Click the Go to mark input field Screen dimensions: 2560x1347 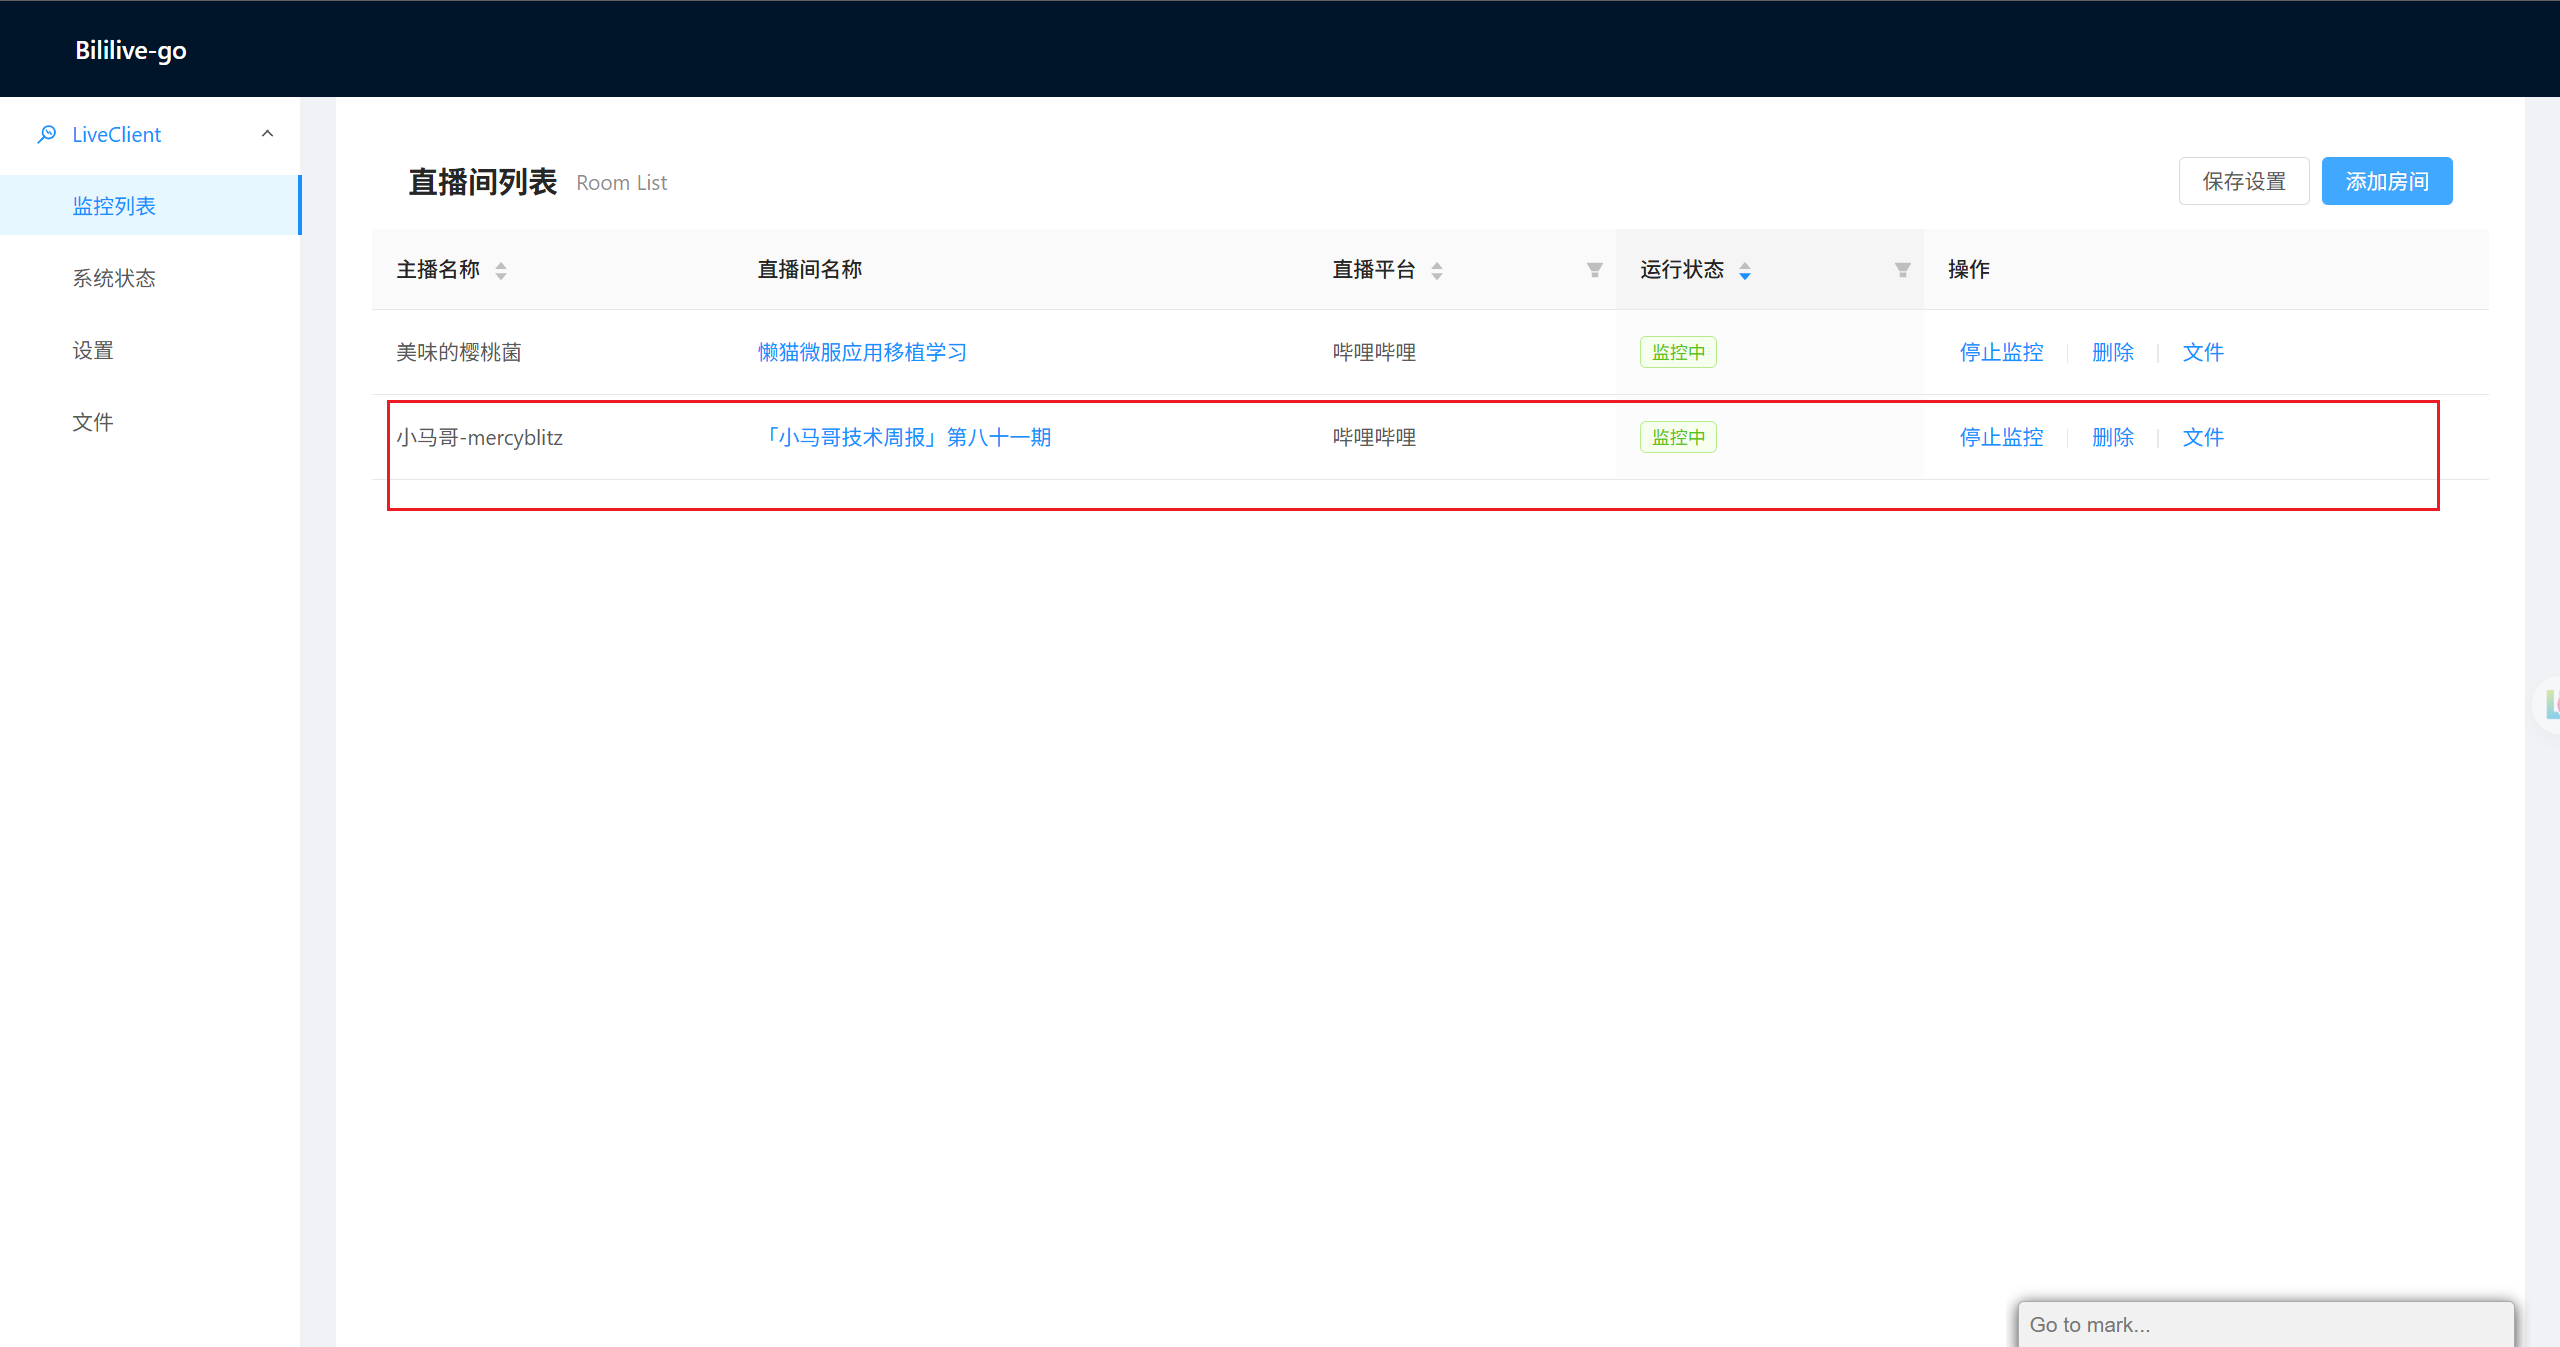coord(2265,1324)
